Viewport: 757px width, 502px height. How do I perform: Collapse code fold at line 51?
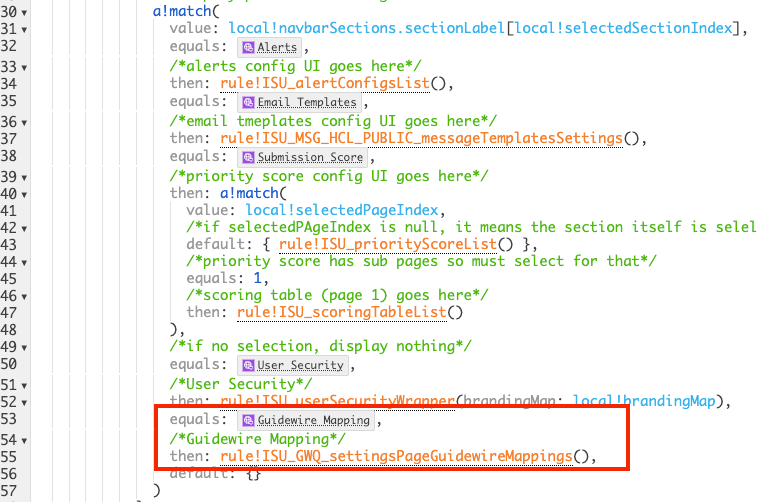point(24,386)
